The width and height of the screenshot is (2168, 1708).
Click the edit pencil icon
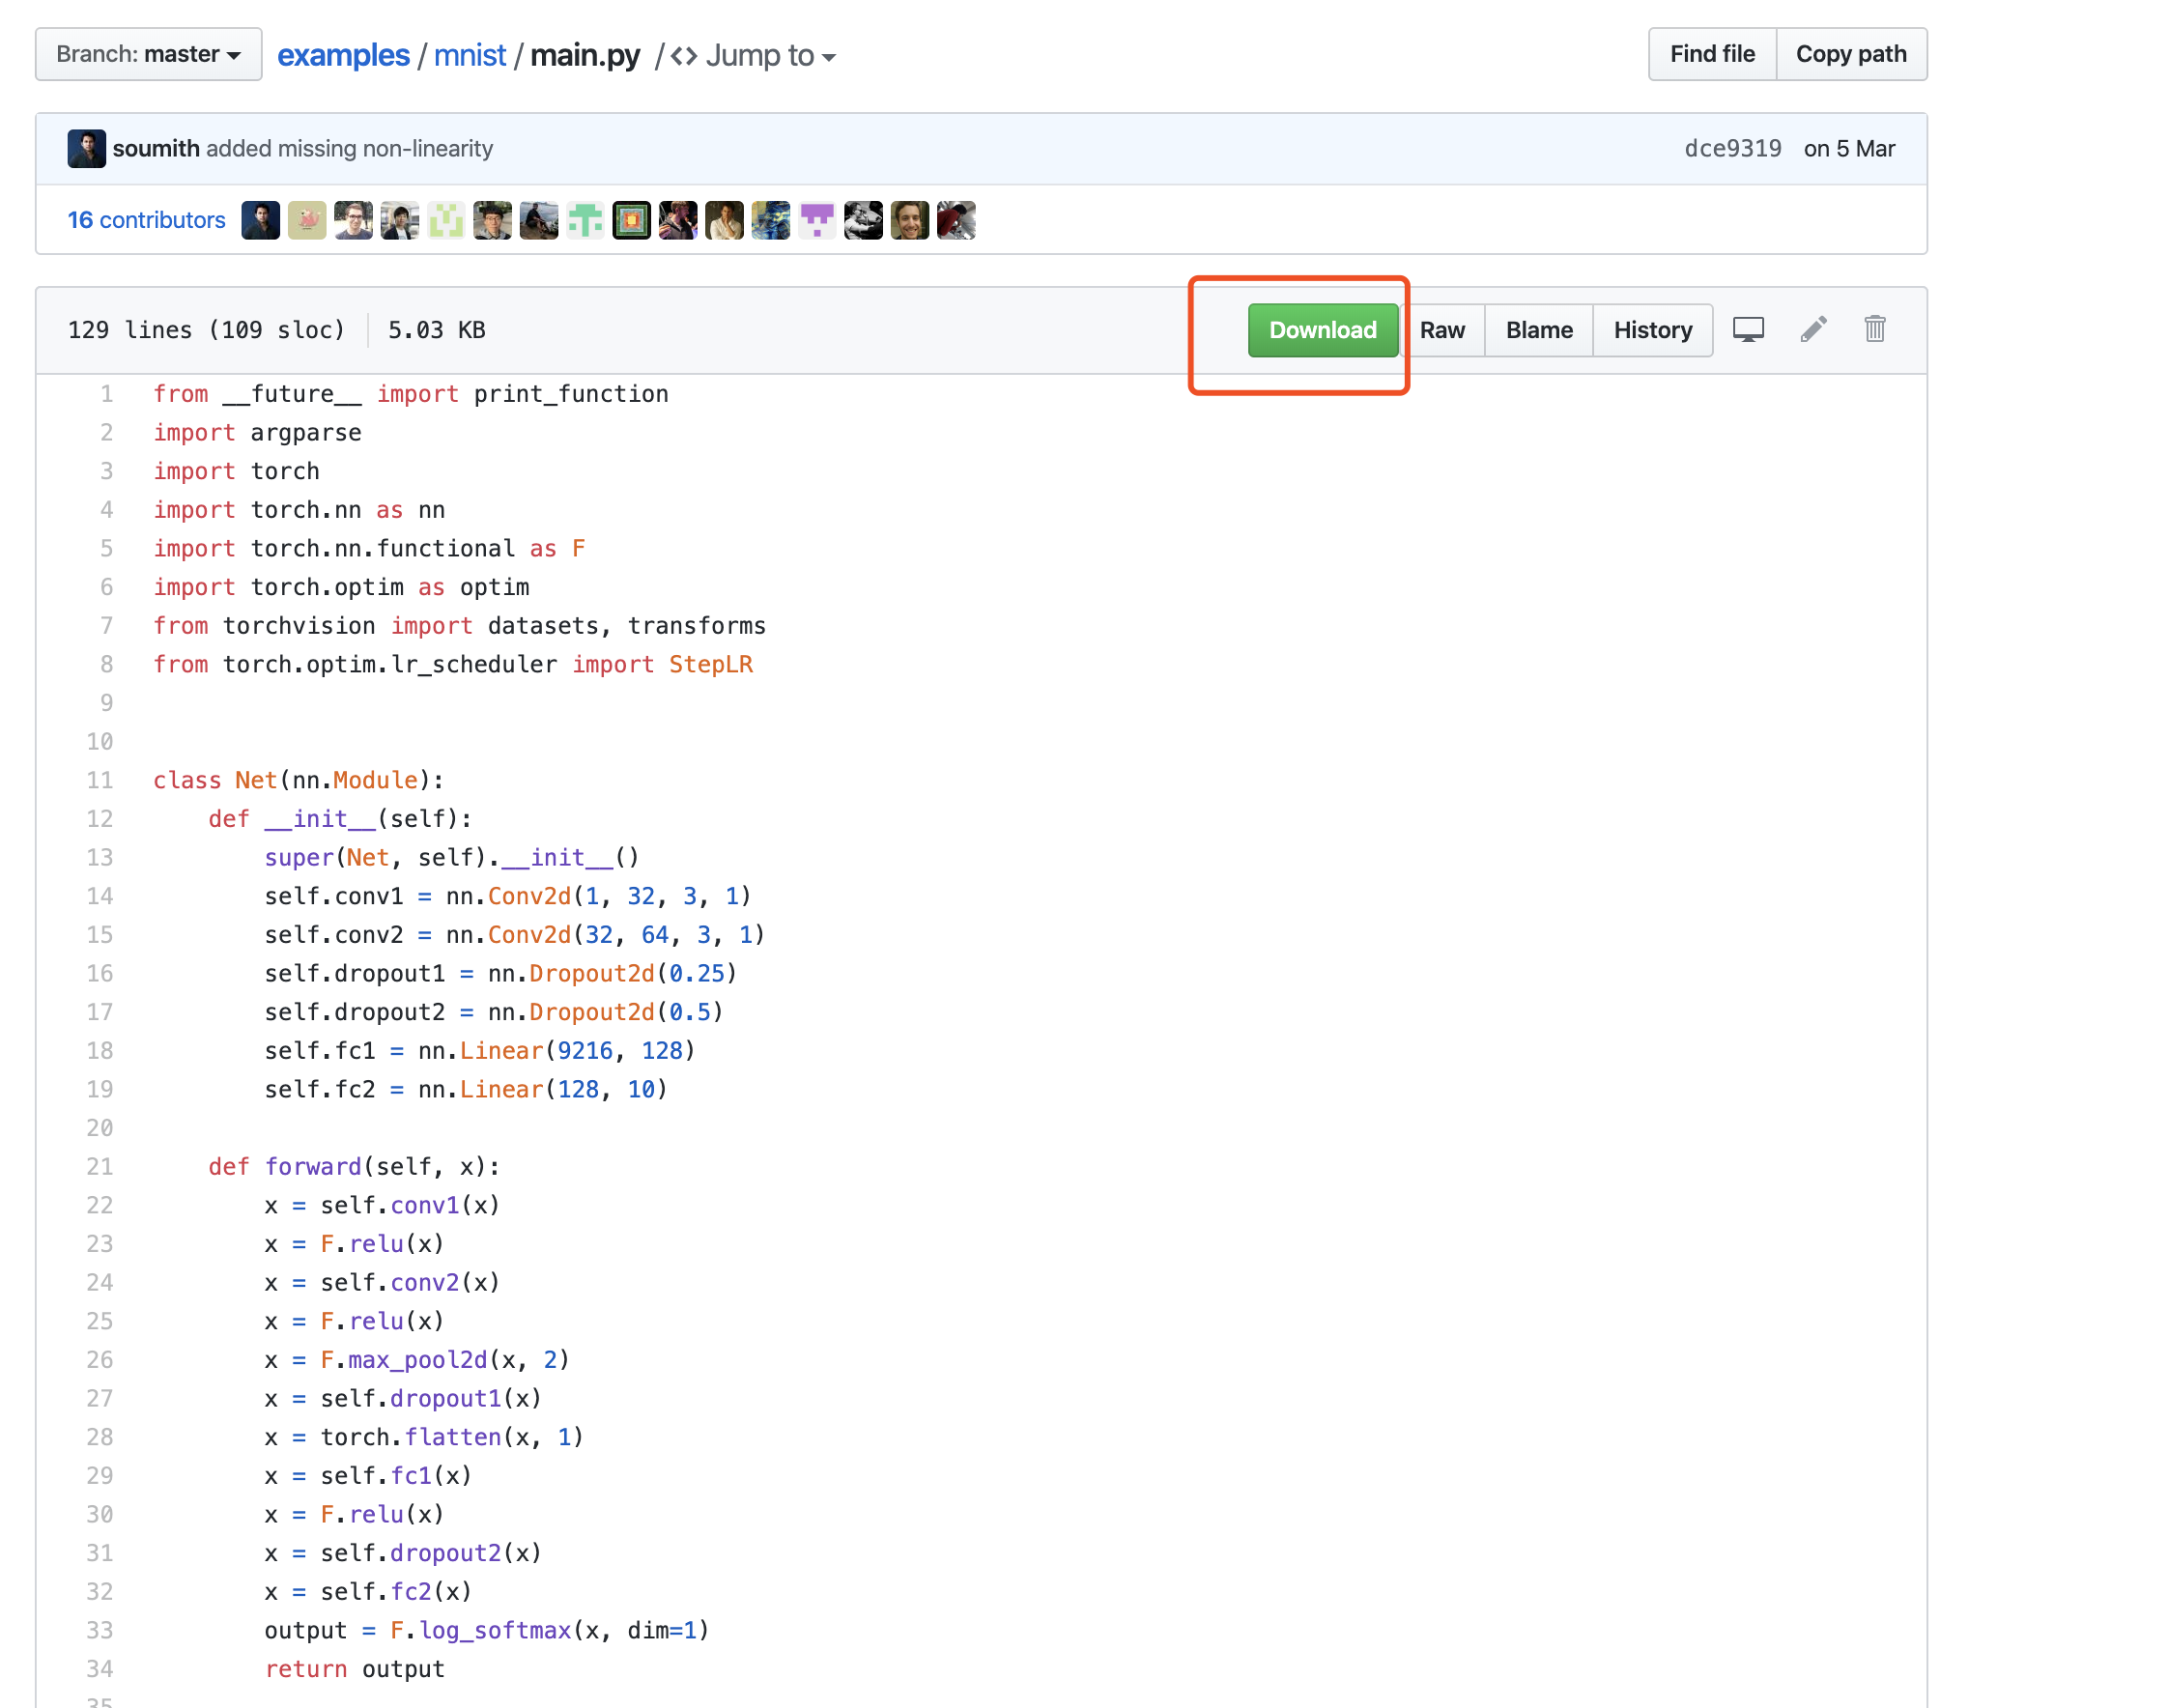coord(1812,330)
